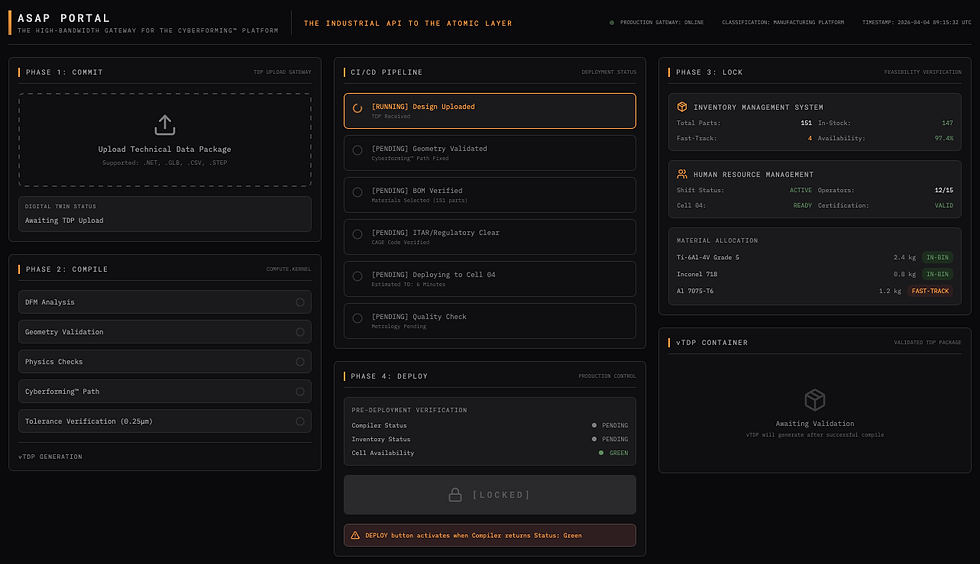Screen dimensions: 980x564
Task: Toggle the DFM Analysis status circle
Action: [x=300, y=302]
